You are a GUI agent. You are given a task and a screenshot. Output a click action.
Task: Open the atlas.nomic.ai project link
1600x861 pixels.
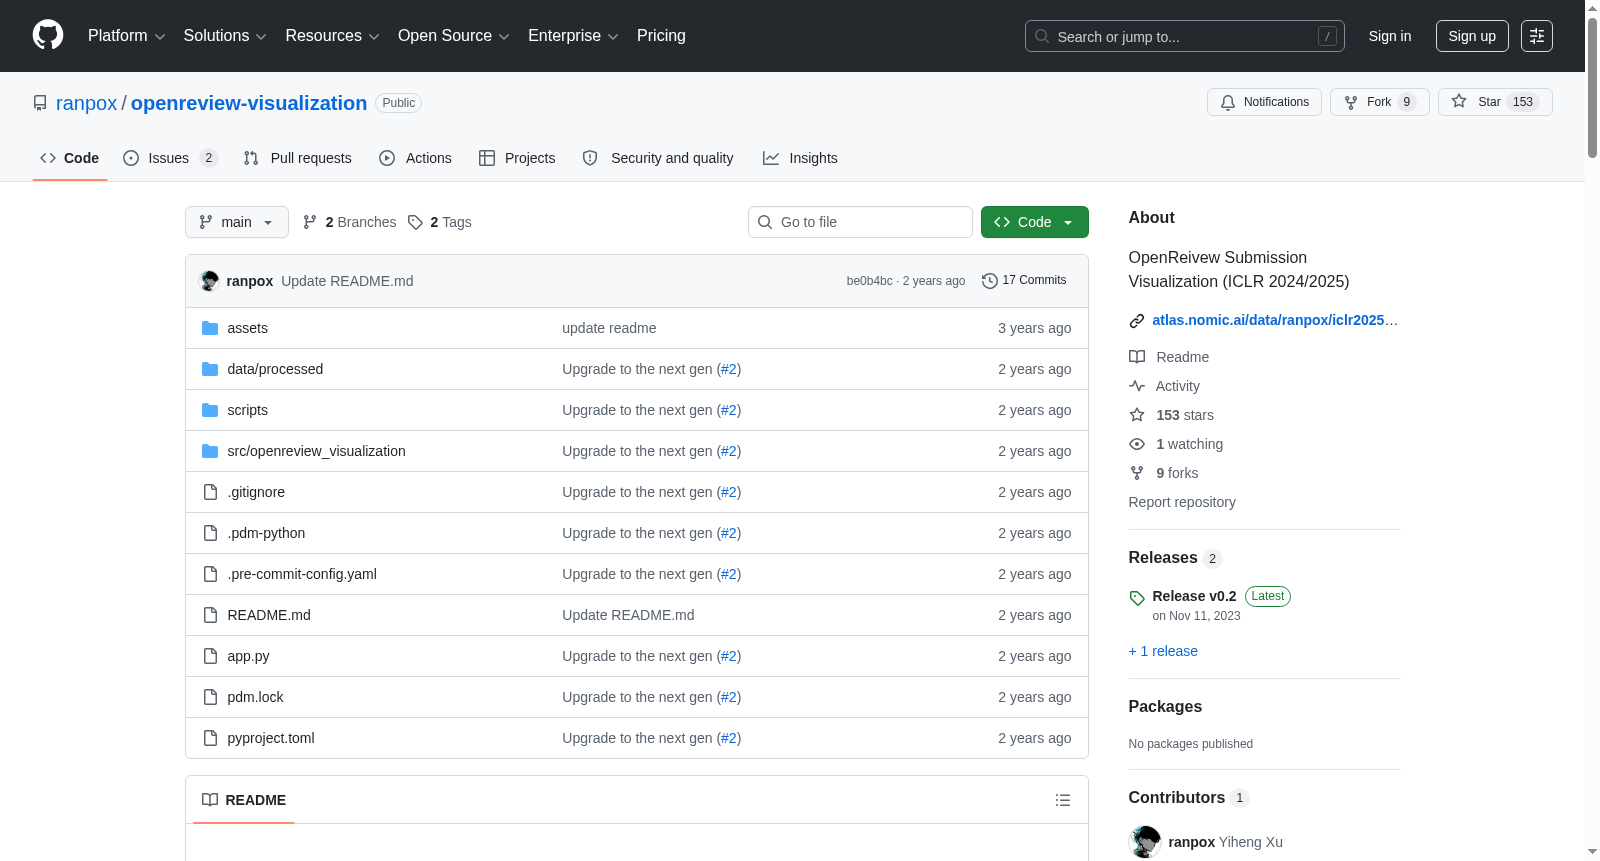pos(1275,320)
